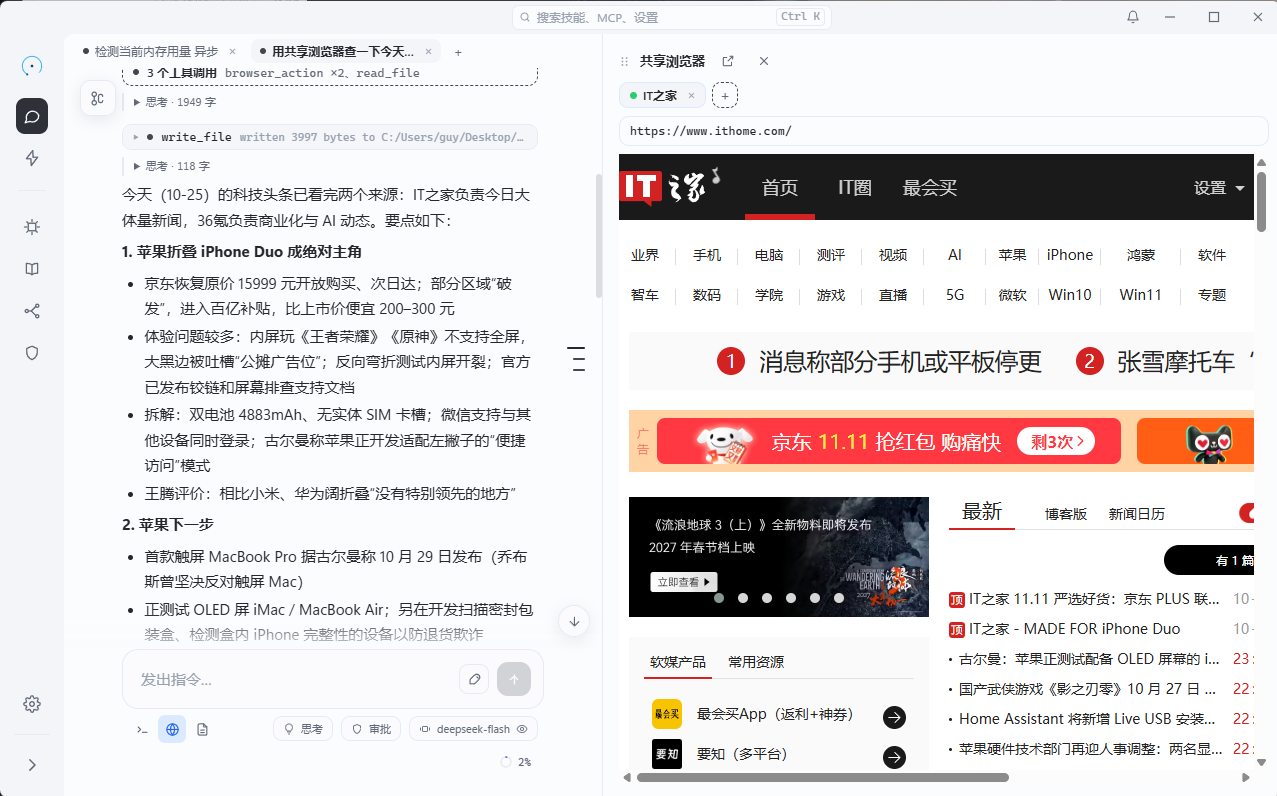1277x796 pixels.
Task: Click the notification bell icon
Action: coord(1133,17)
